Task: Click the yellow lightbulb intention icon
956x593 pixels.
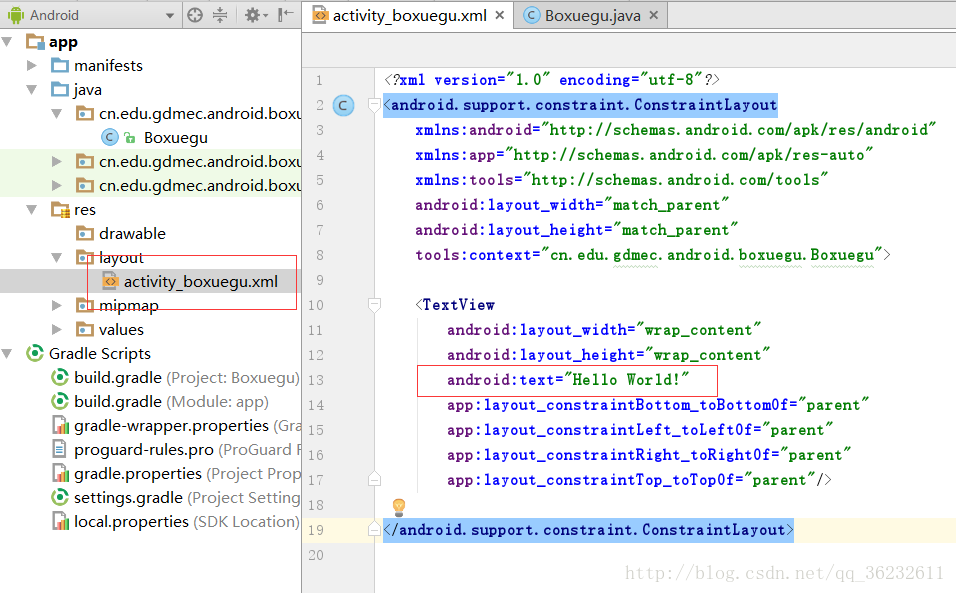Action: (x=399, y=506)
